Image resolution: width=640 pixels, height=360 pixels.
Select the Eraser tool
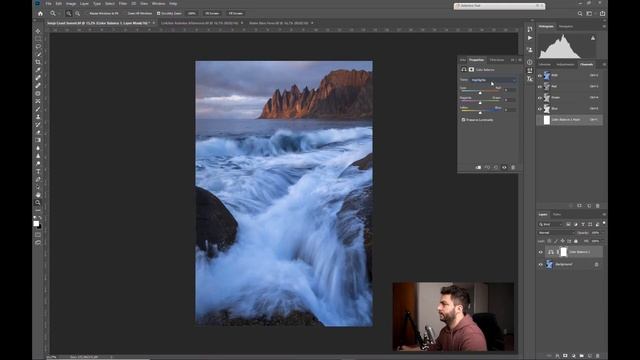click(x=38, y=132)
